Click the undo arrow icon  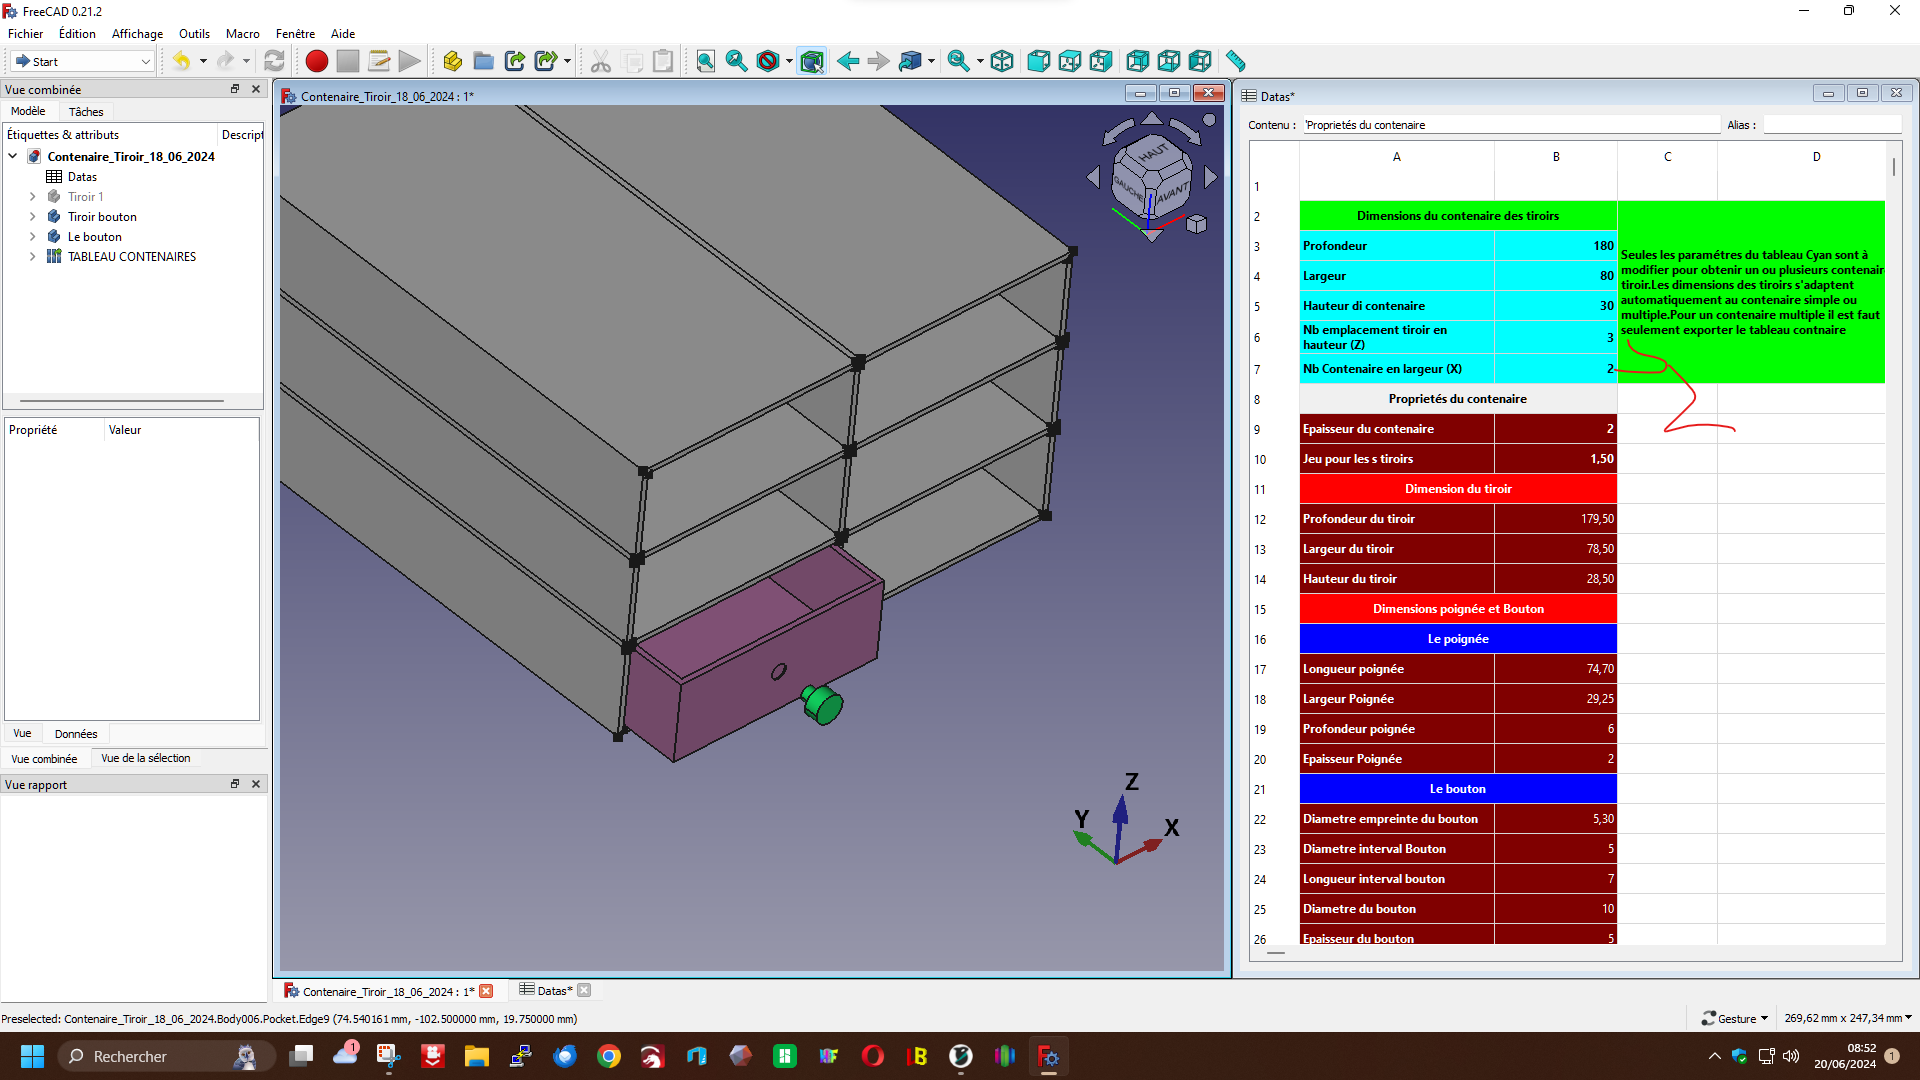(181, 61)
